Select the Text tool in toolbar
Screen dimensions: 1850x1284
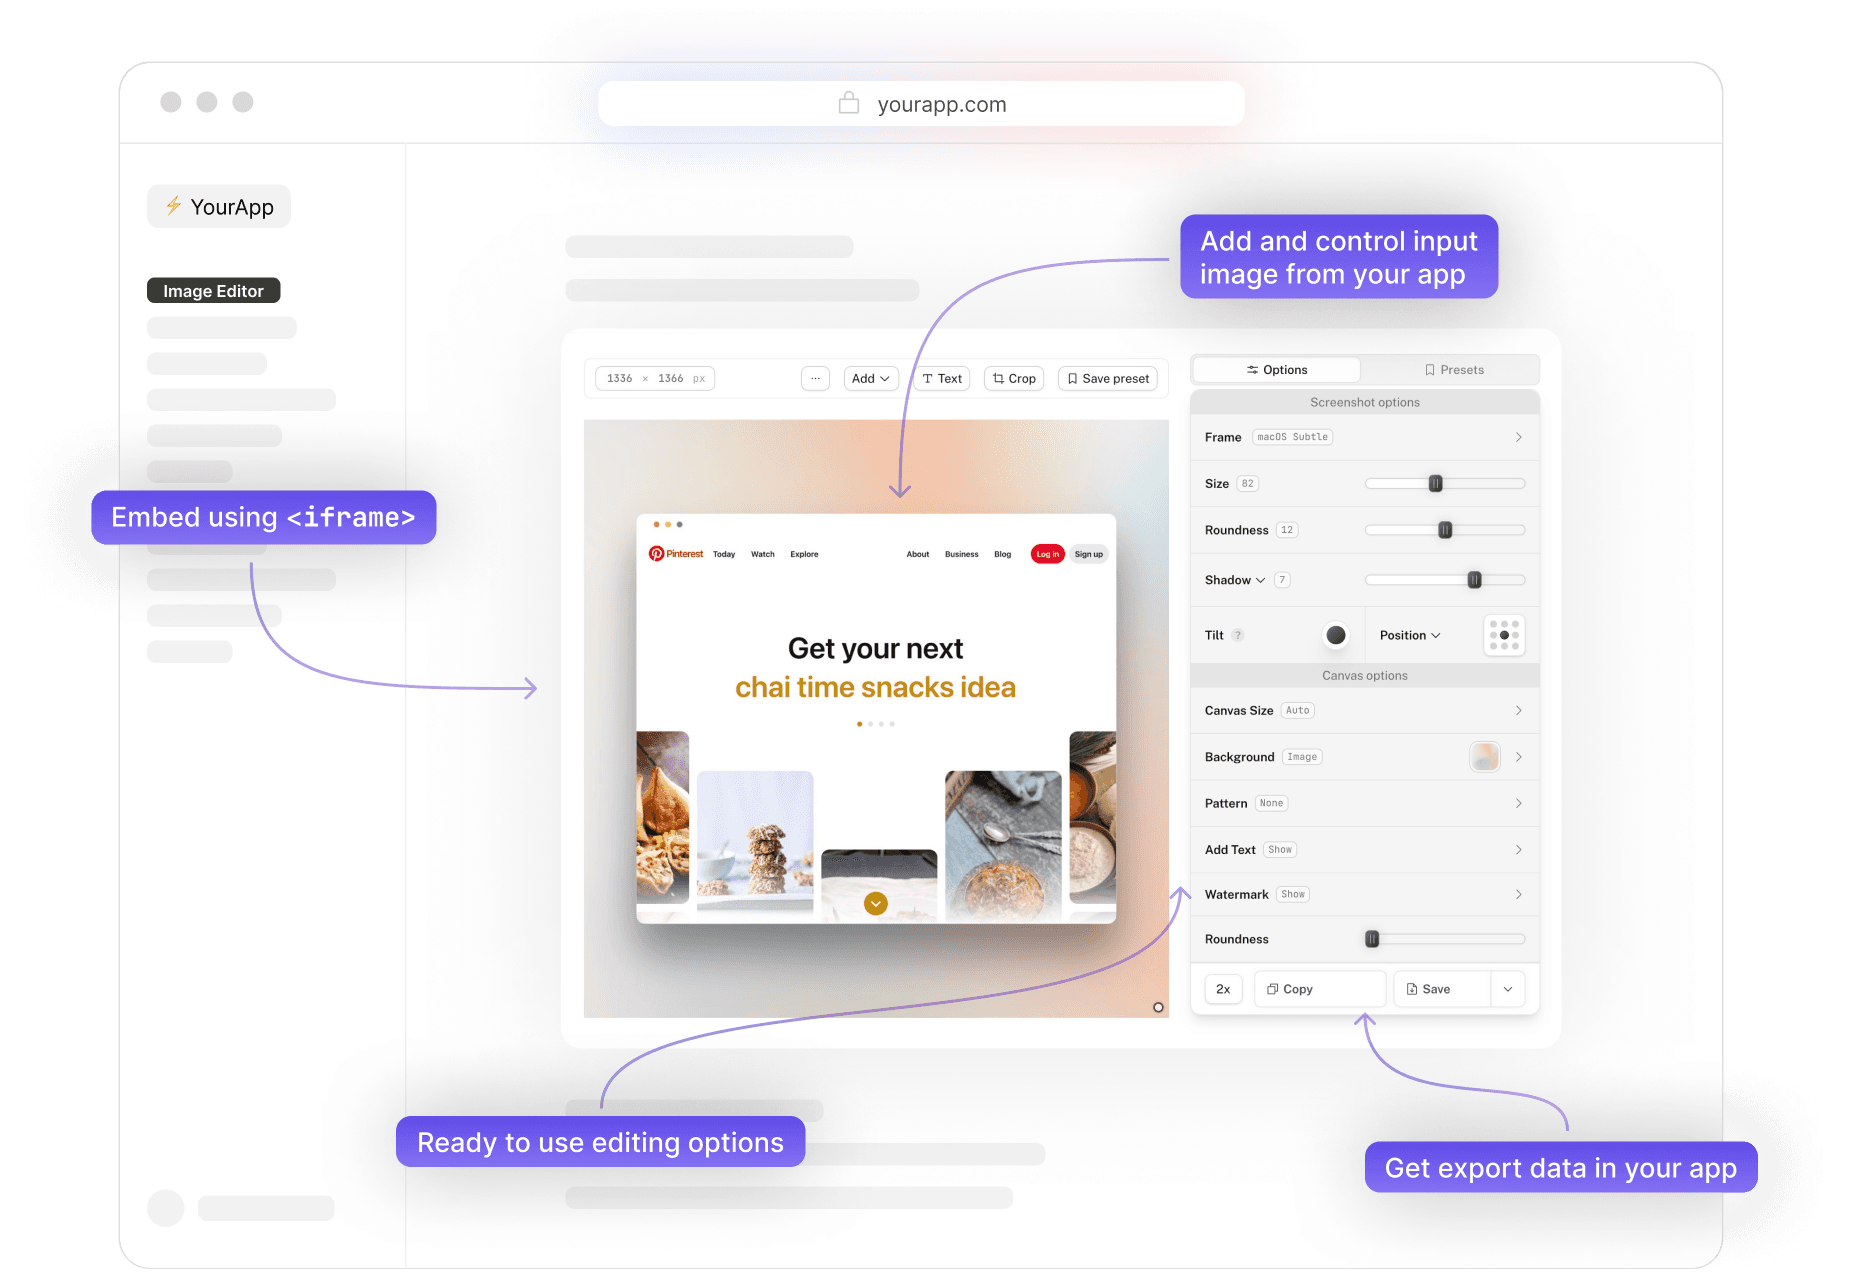(942, 378)
